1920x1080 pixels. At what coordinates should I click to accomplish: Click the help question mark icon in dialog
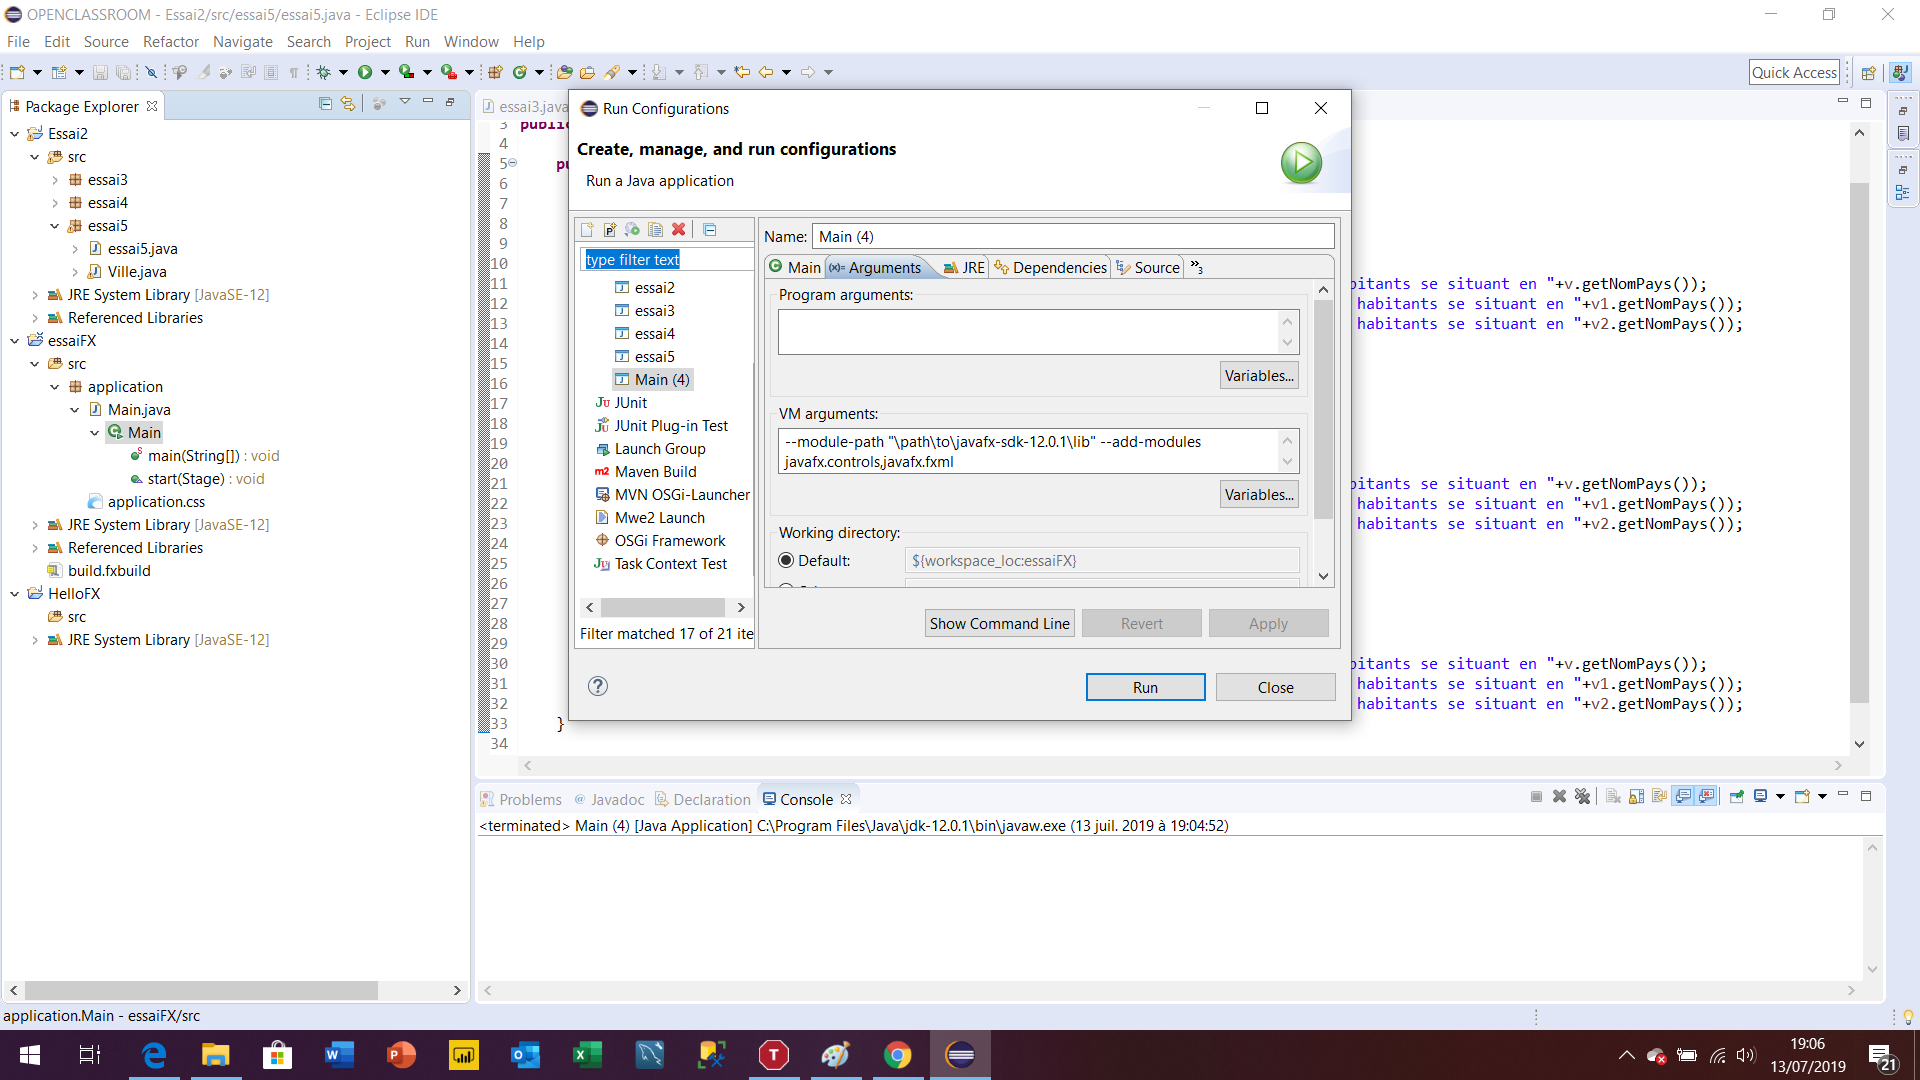(598, 686)
